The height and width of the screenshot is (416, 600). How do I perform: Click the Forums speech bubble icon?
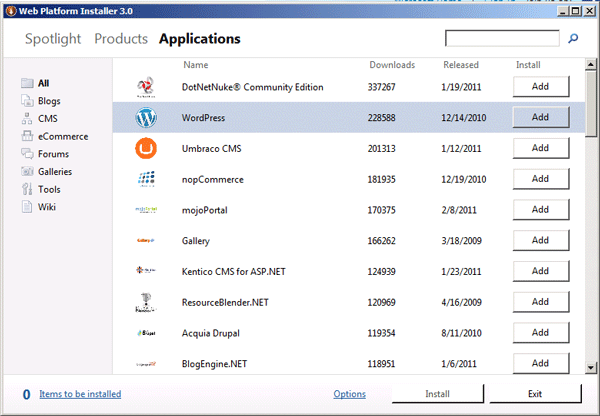click(27, 153)
